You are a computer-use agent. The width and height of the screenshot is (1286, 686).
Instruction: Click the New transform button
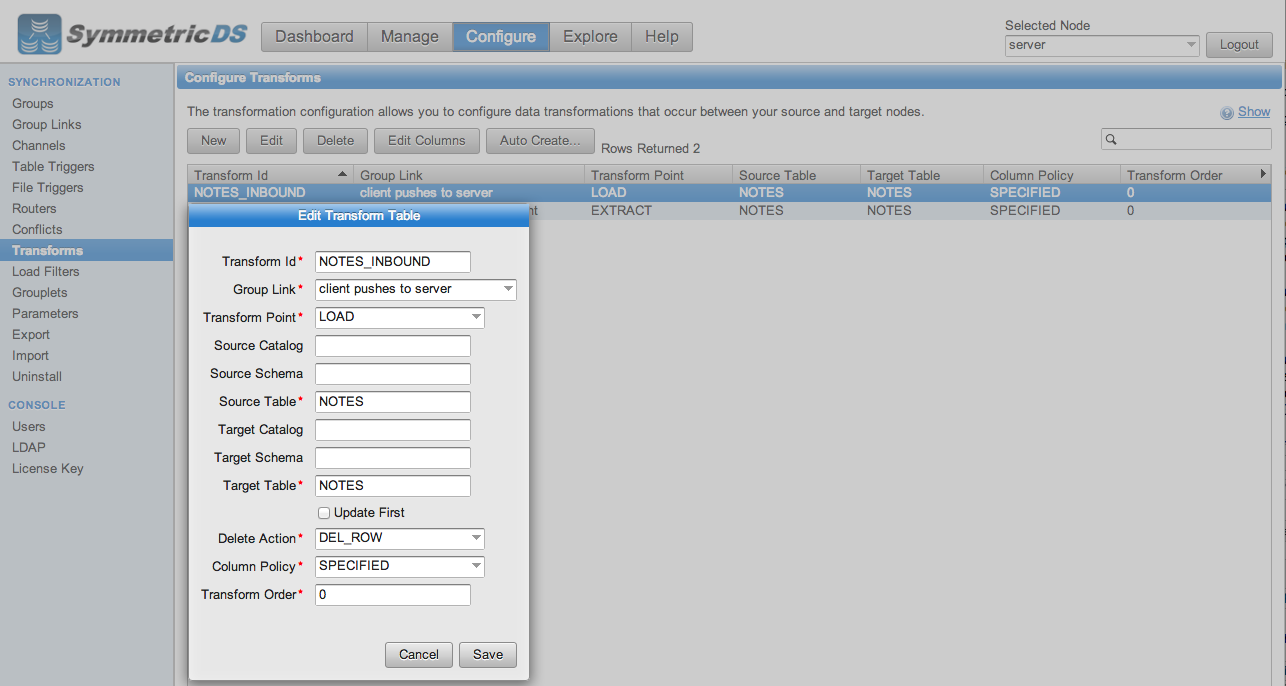tap(214, 141)
